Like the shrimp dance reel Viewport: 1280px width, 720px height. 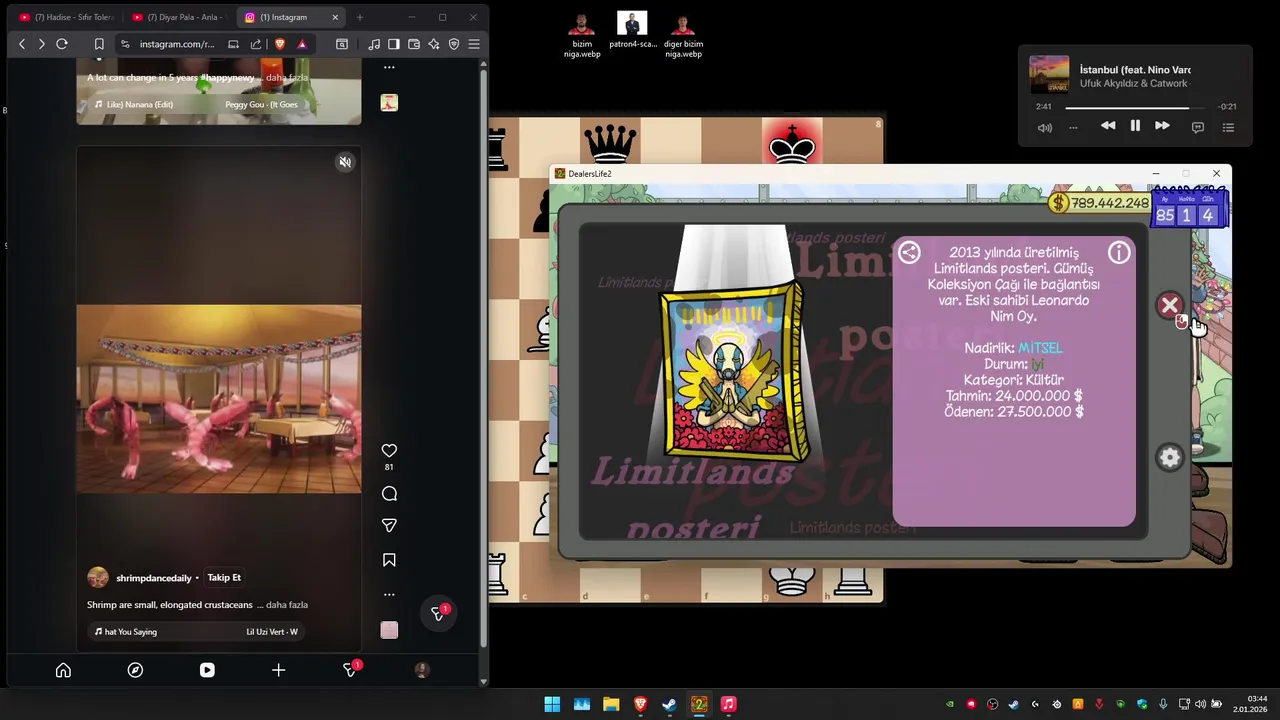pyautogui.click(x=389, y=451)
